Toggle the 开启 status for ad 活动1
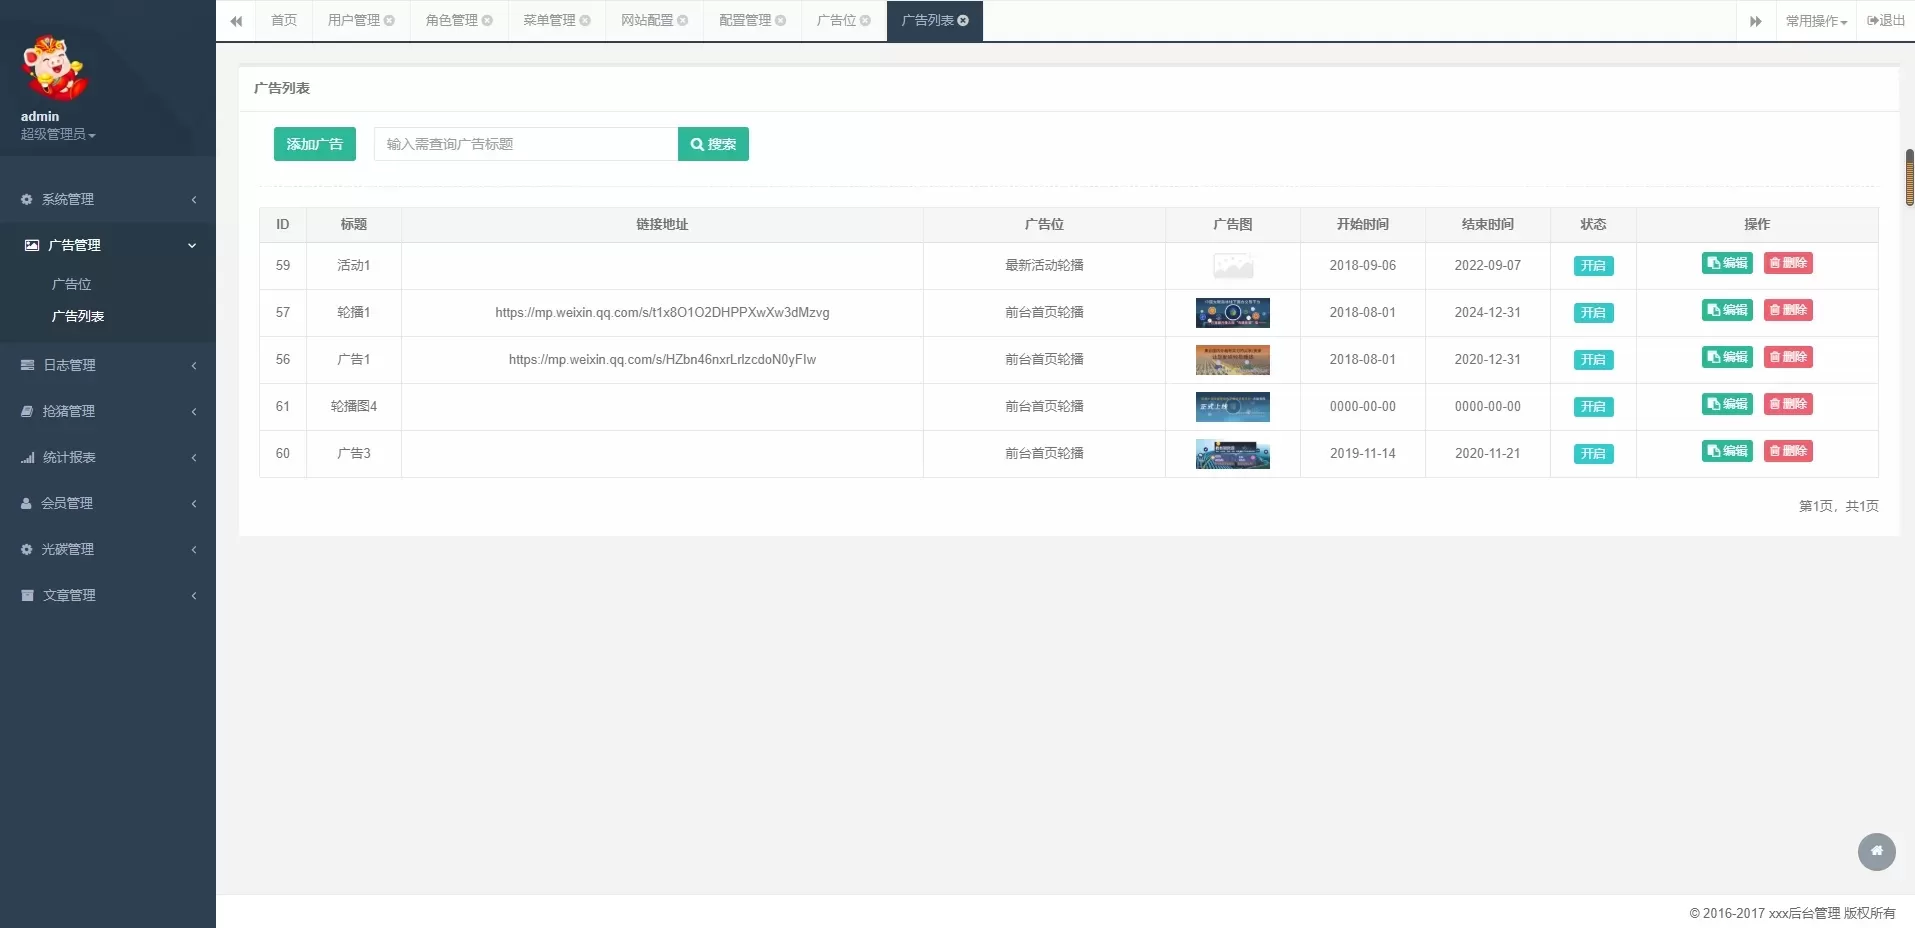This screenshot has width=1915, height=928. [1593, 266]
